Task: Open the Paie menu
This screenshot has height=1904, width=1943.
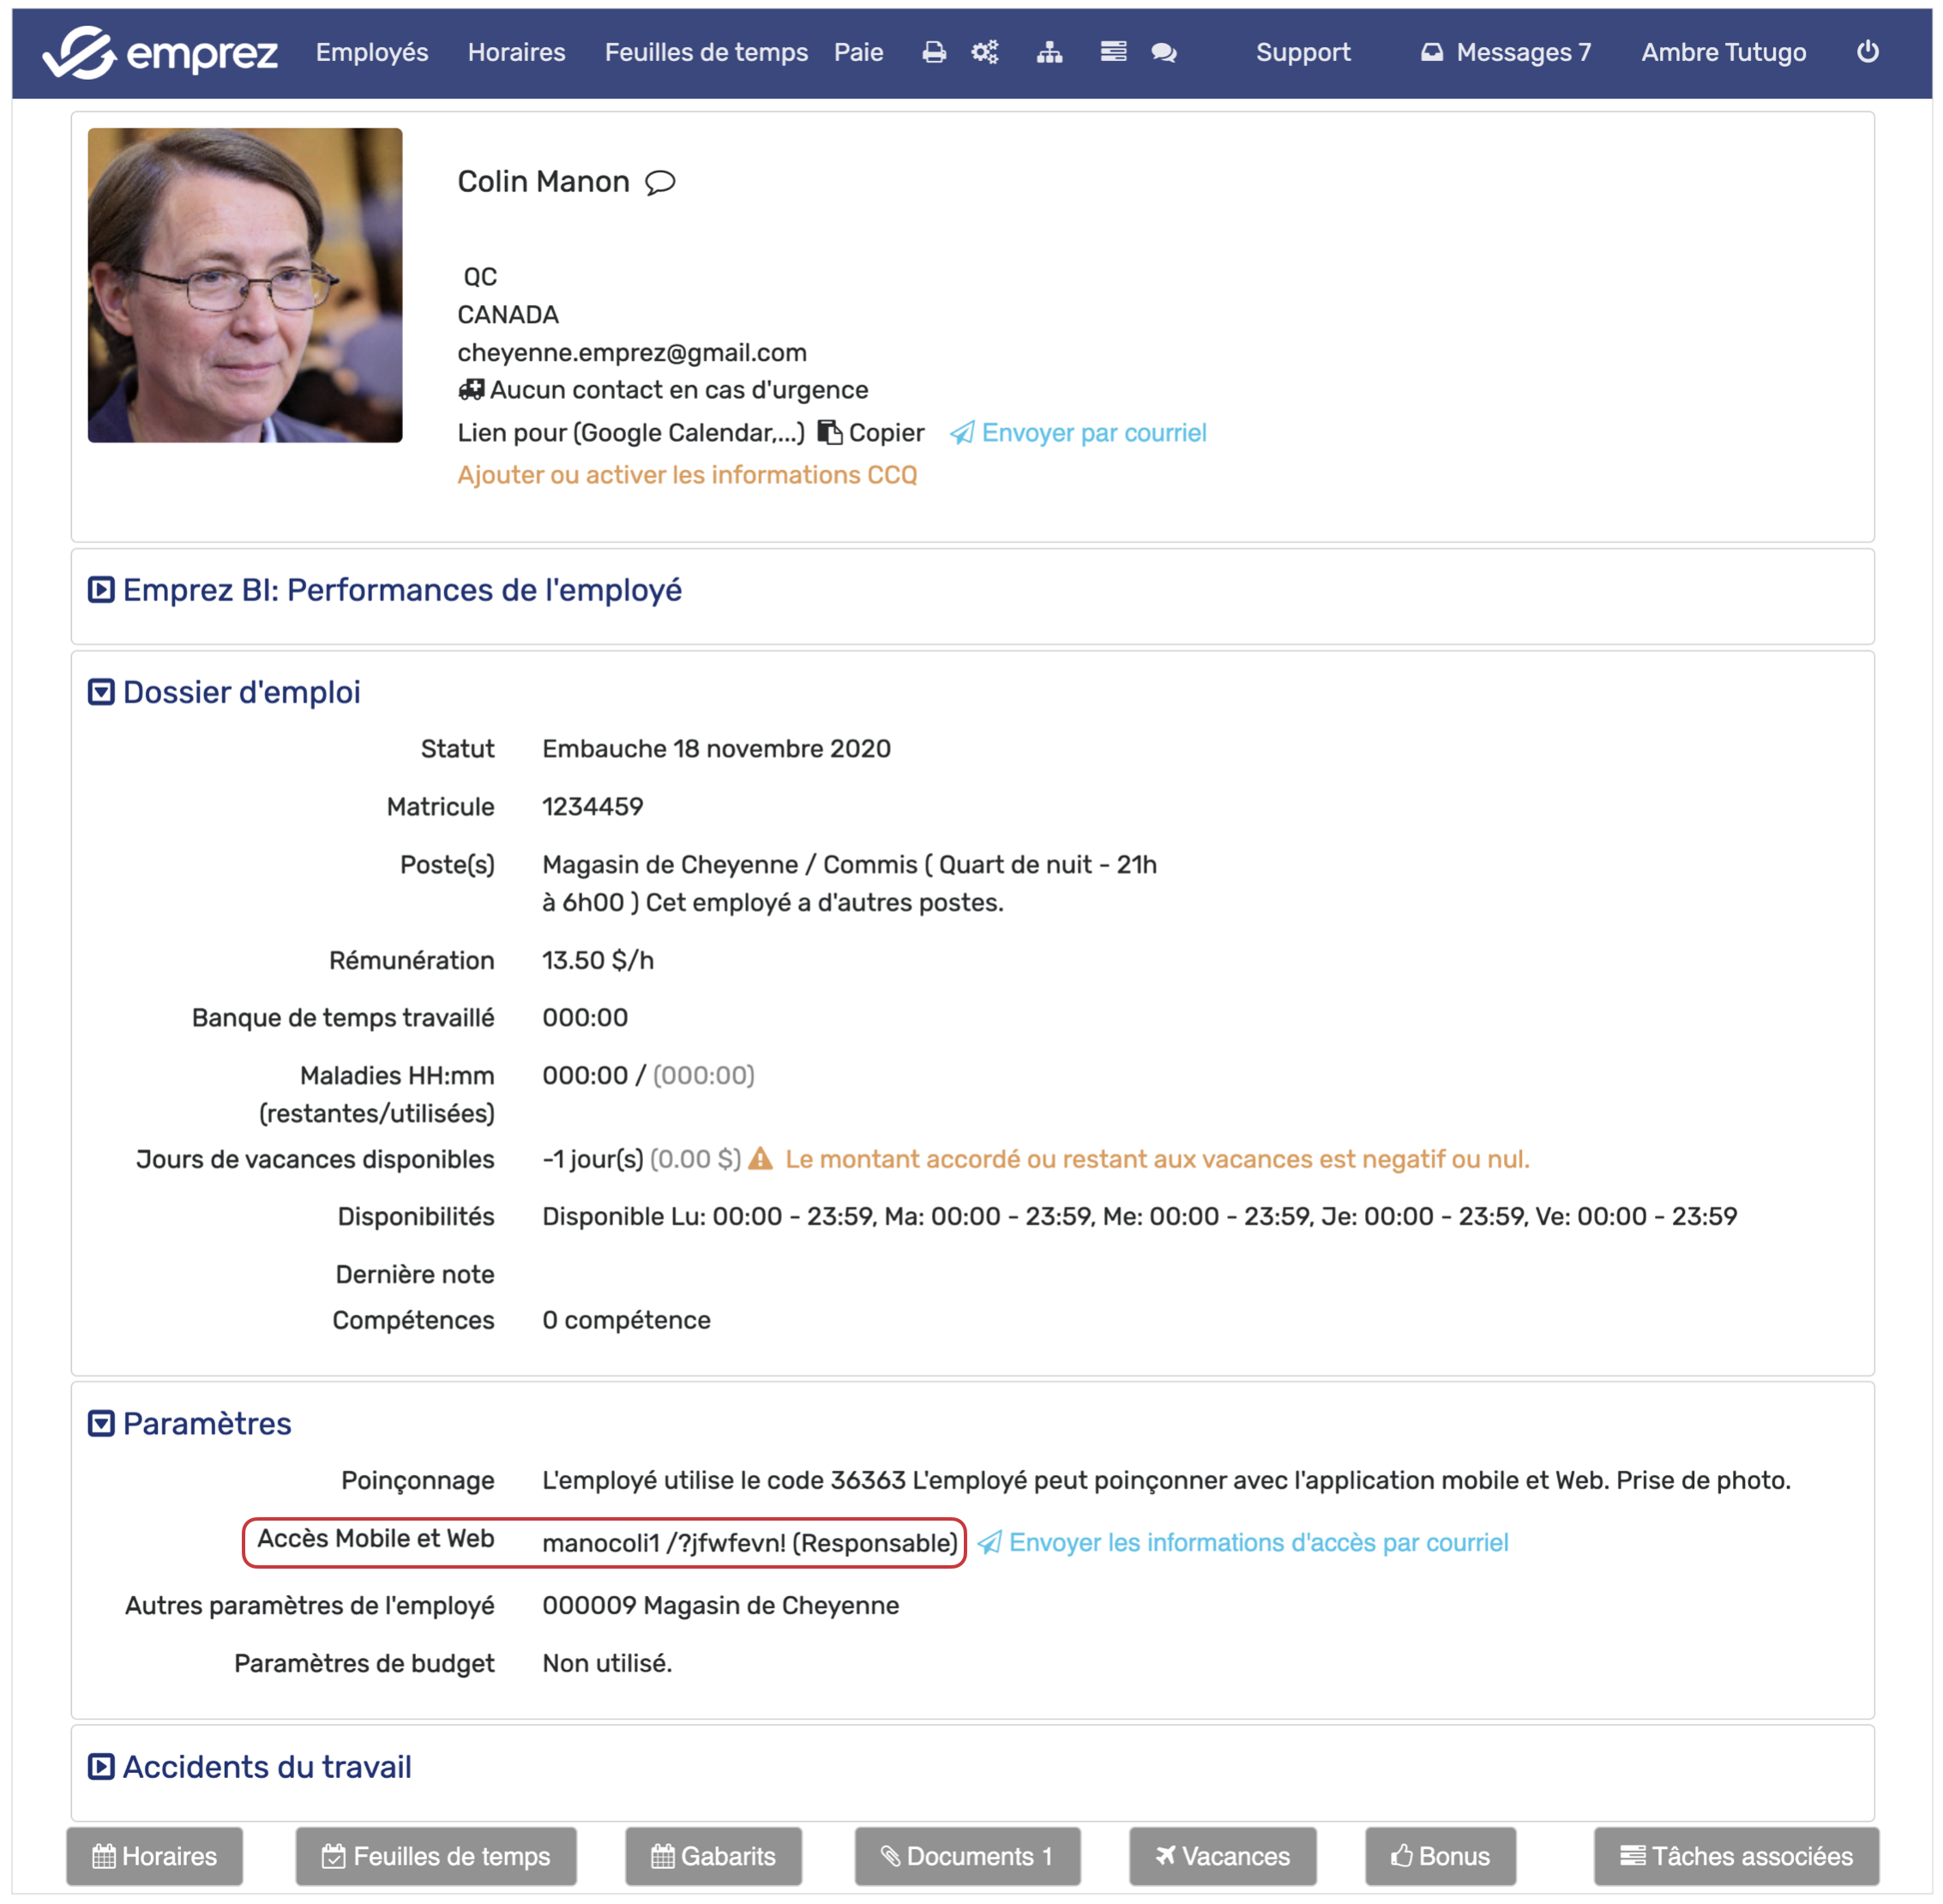Action: click(858, 52)
